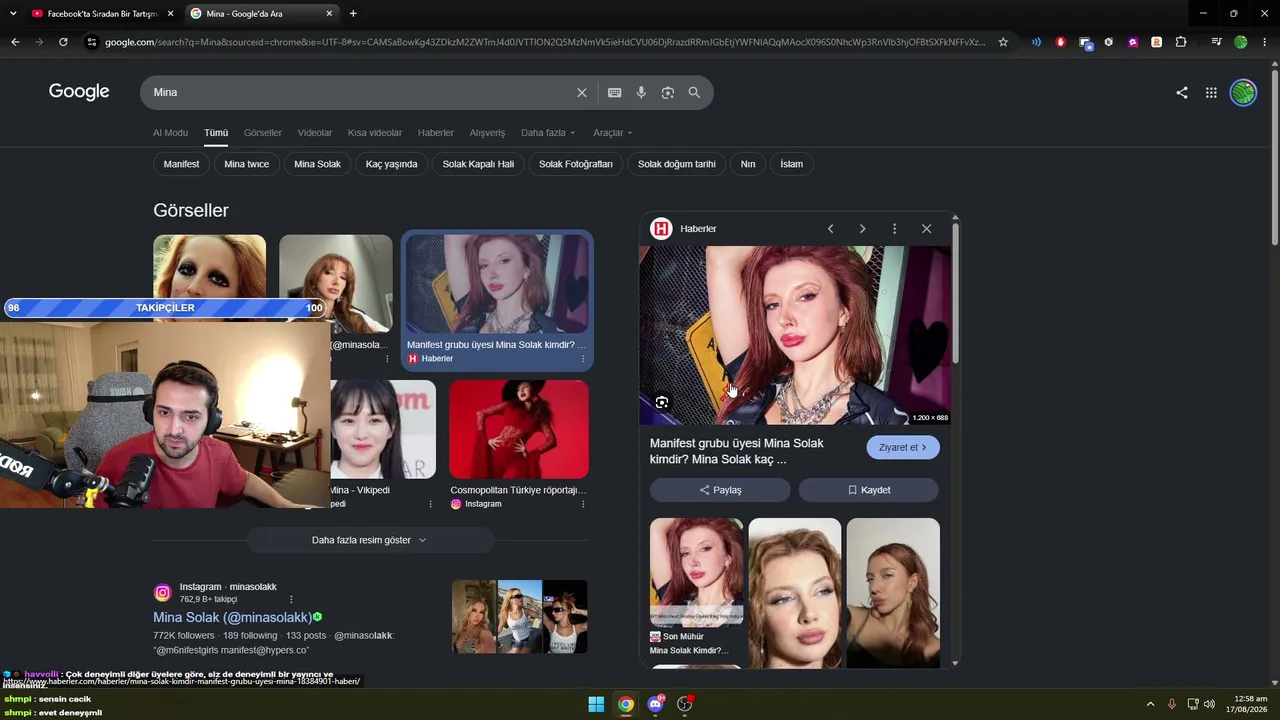Screen dimensions: 1280x720
Task: Expand Daha fazla resim göster
Action: click(369, 540)
